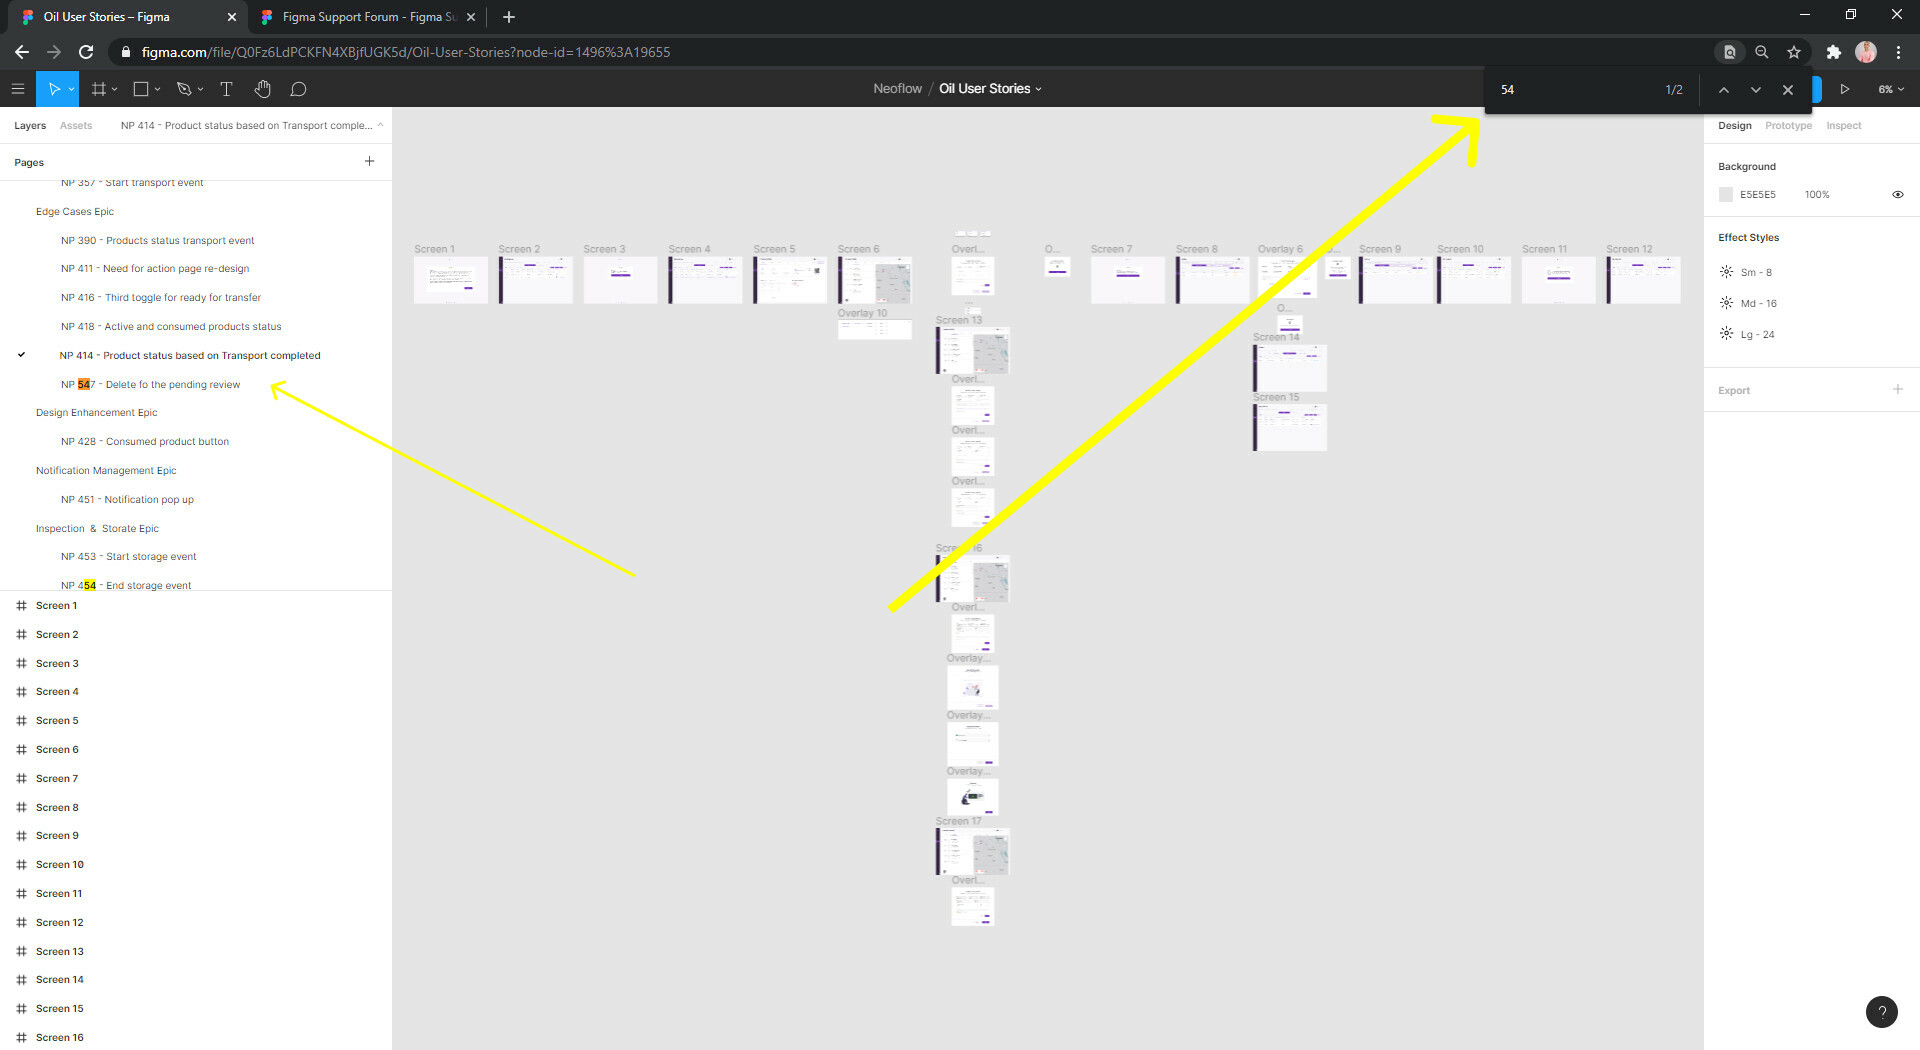This screenshot has height=1050, width=1920.
Task: Switch to the Layers tab
Action: [x=30, y=126]
